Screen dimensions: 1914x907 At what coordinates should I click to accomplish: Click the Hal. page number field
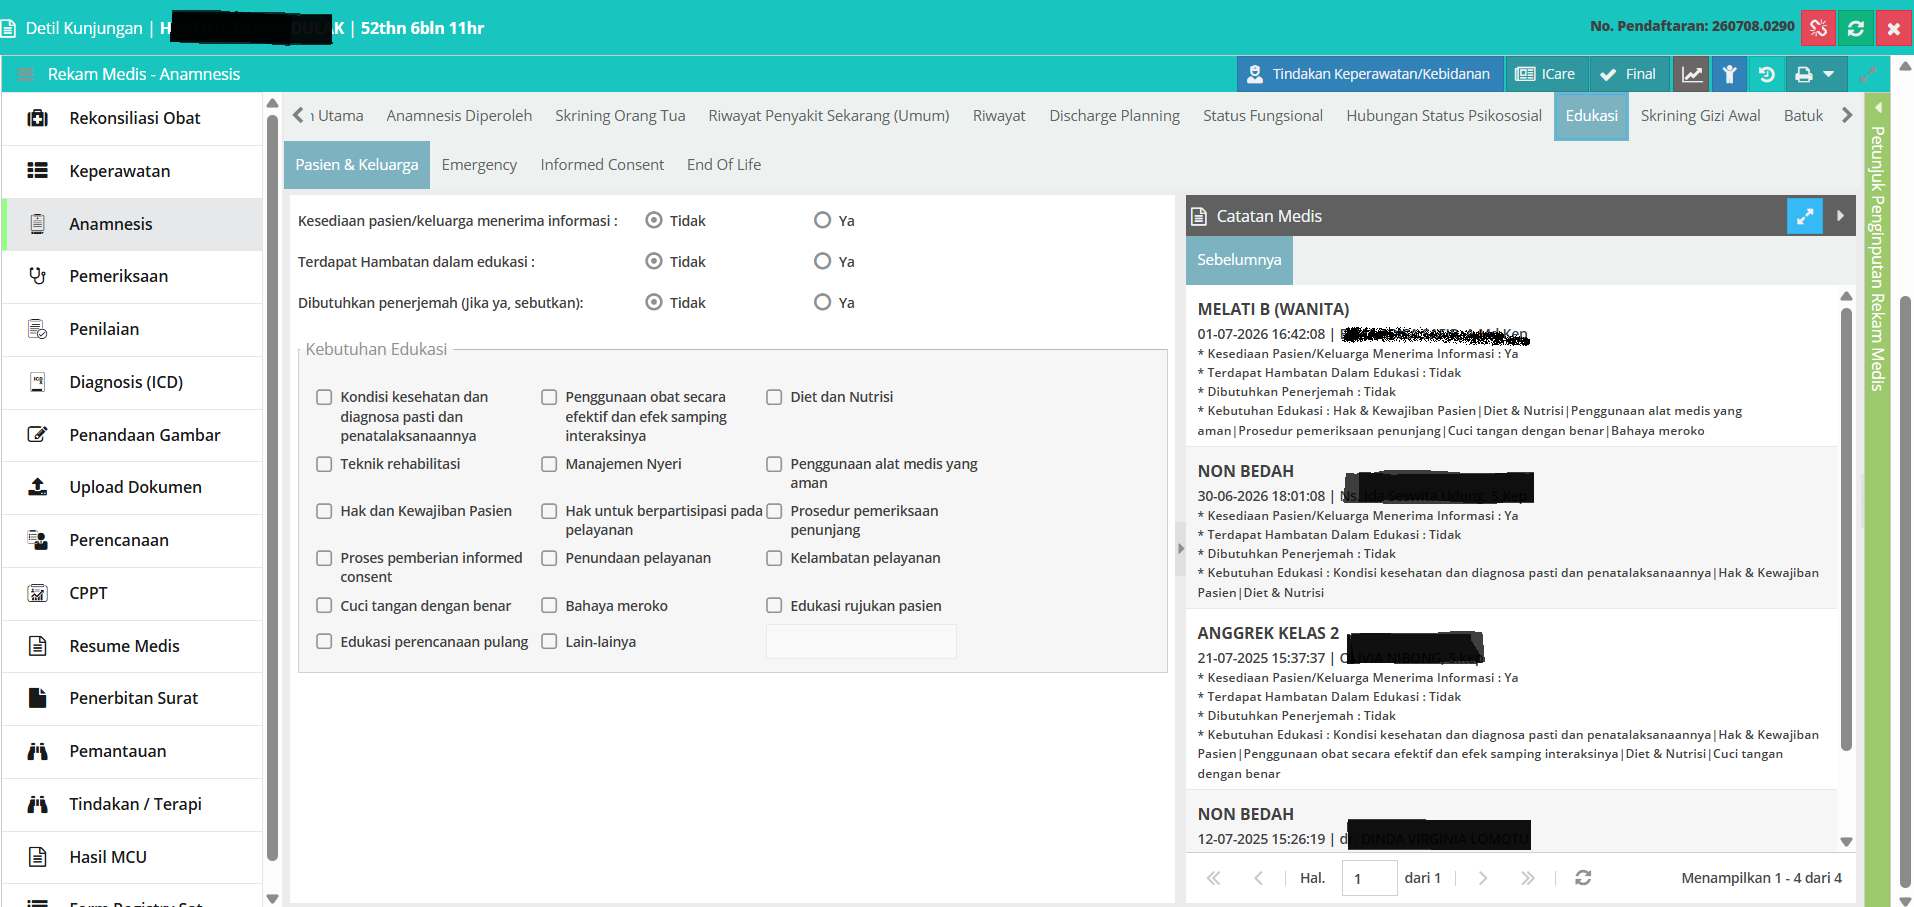click(1369, 878)
